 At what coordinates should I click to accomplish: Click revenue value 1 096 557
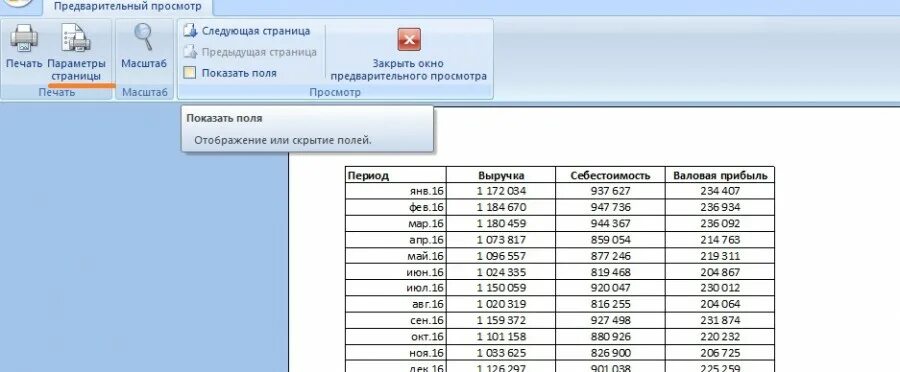501,255
